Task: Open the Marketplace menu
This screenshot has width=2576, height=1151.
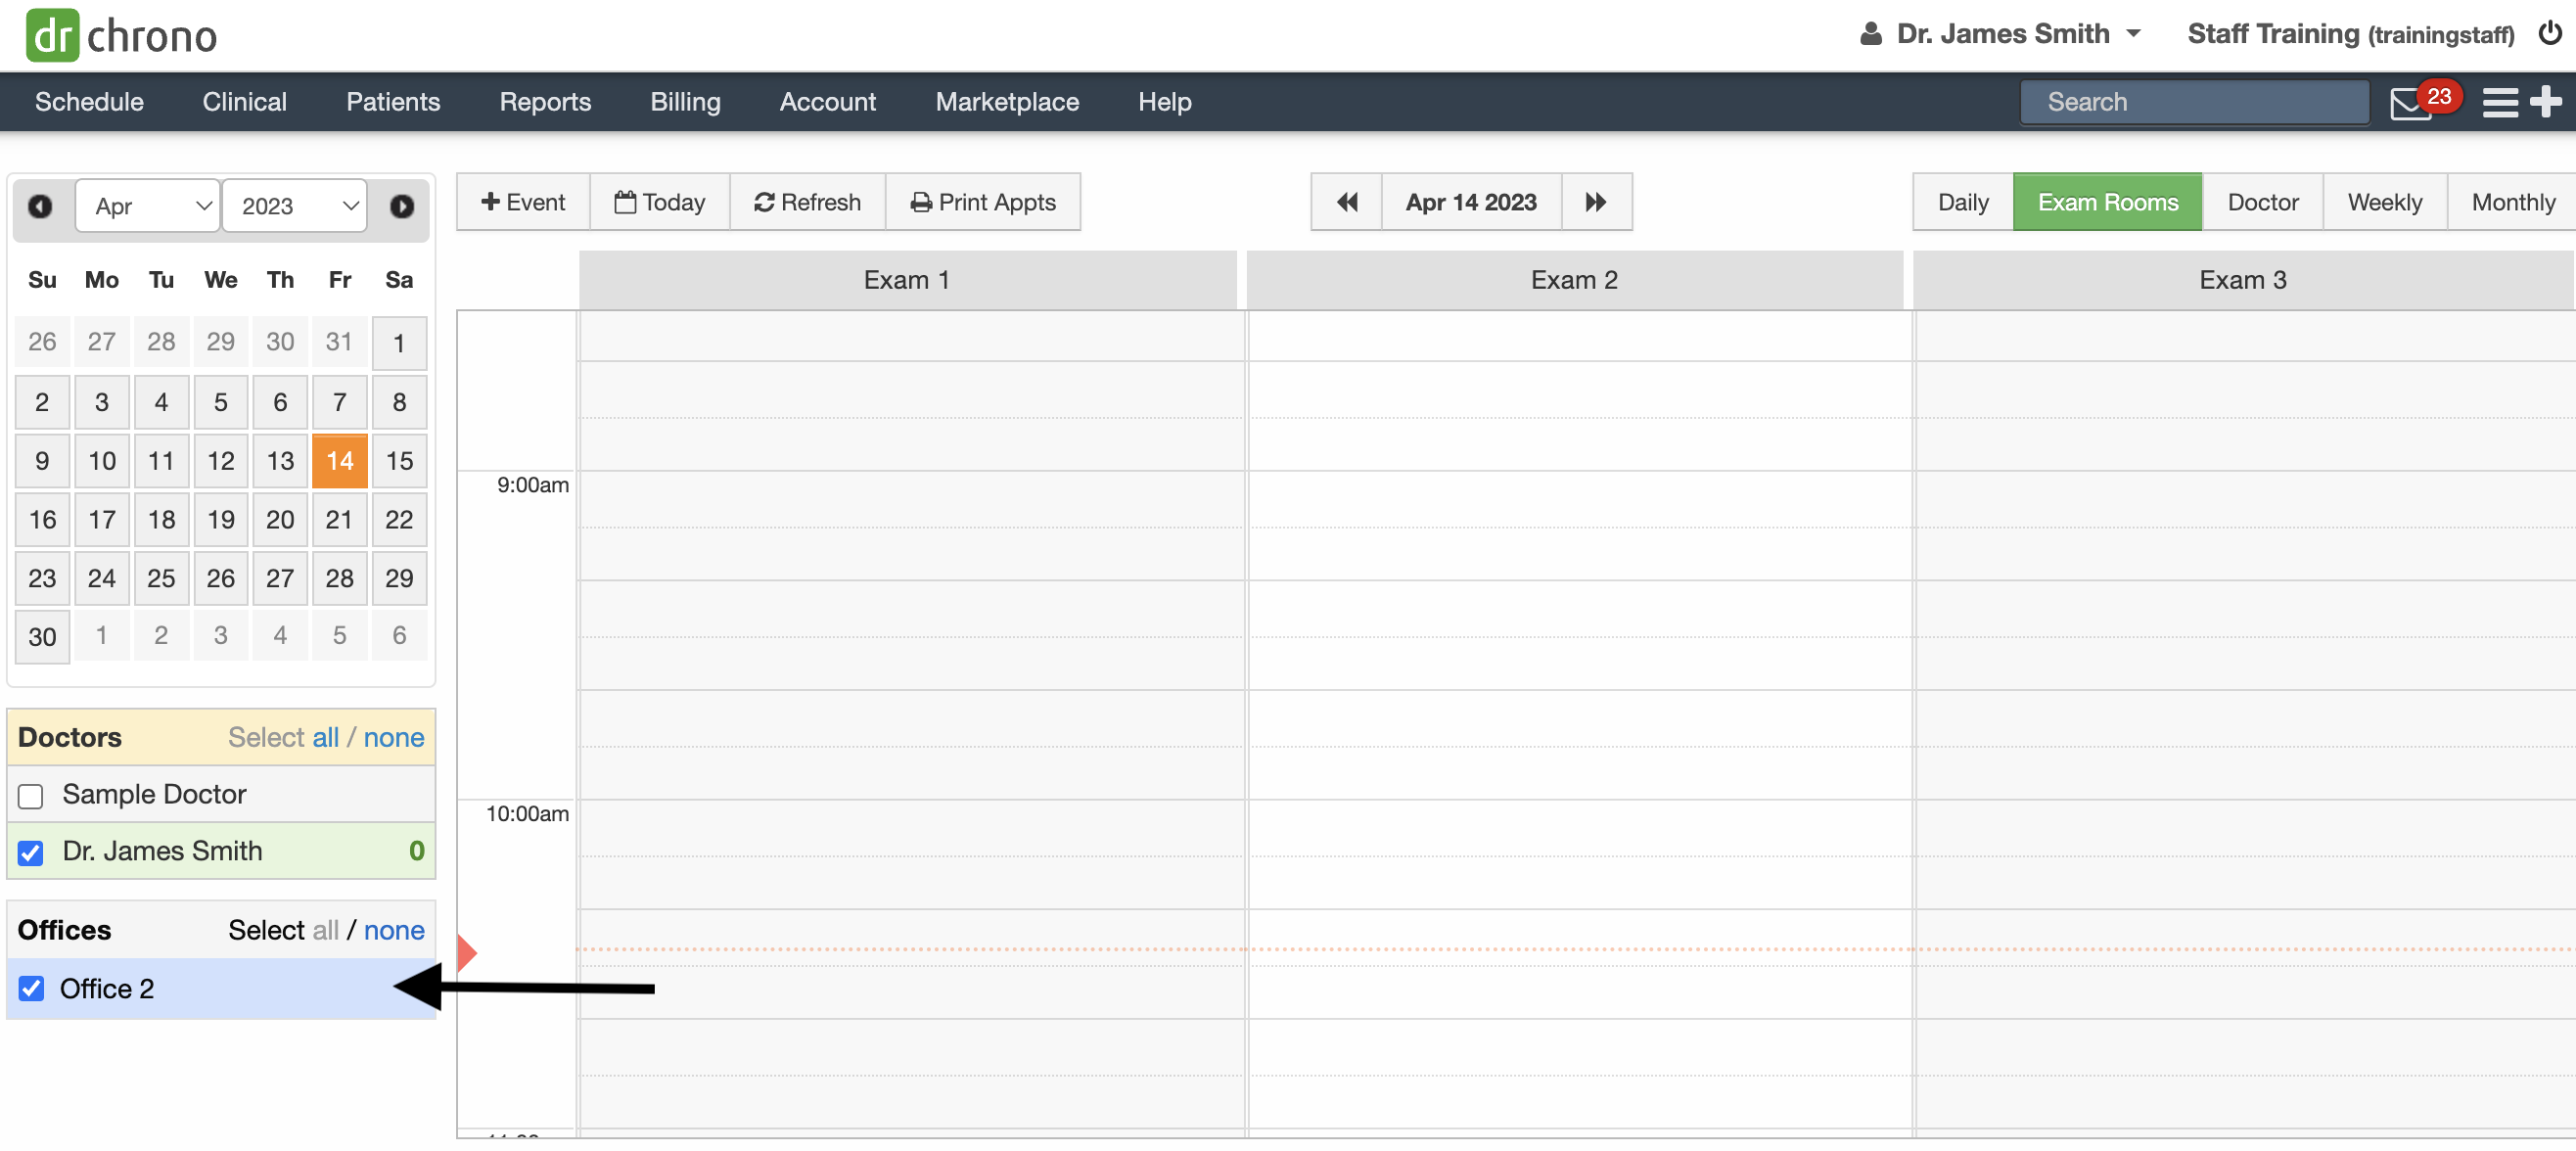Action: [1007, 102]
